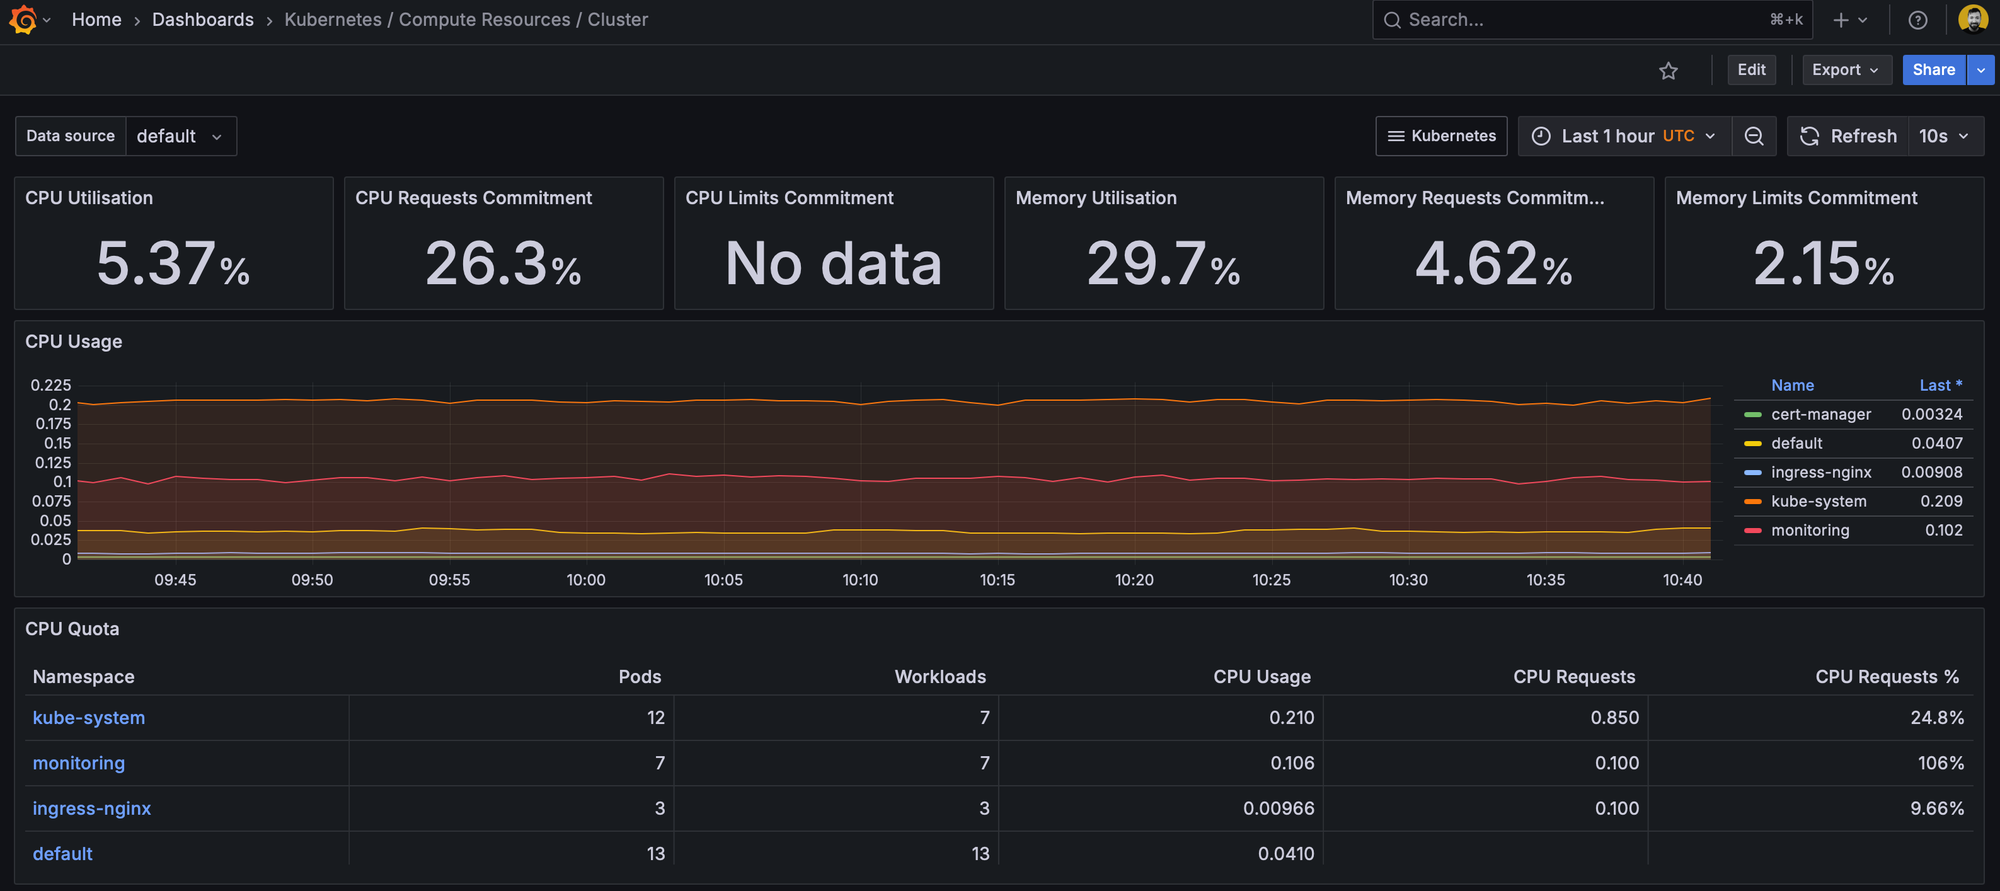Open the ingress-nginx namespace link

(x=92, y=808)
